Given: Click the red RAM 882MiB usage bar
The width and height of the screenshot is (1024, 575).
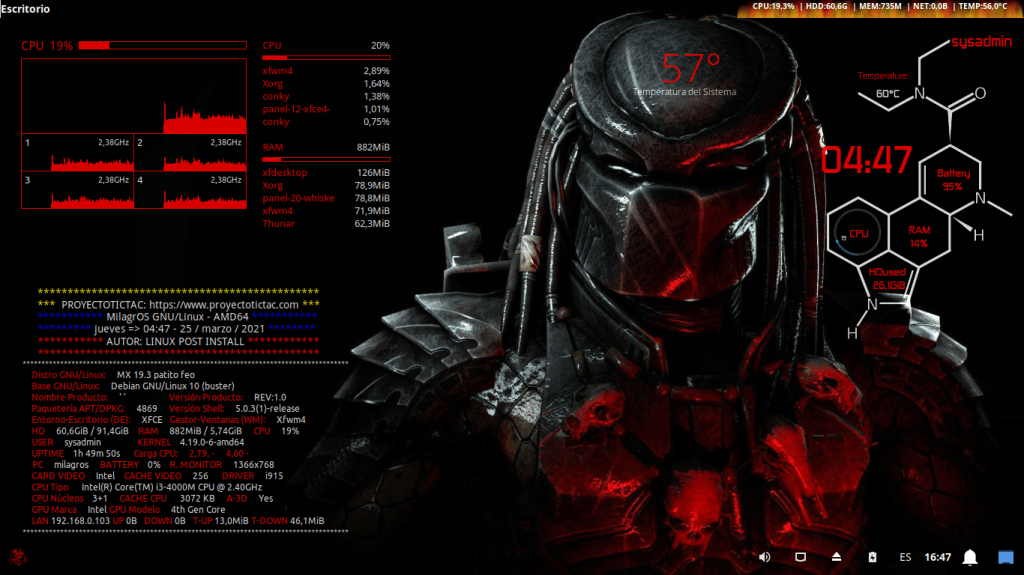Looking at the screenshot, I should (326, 159).
